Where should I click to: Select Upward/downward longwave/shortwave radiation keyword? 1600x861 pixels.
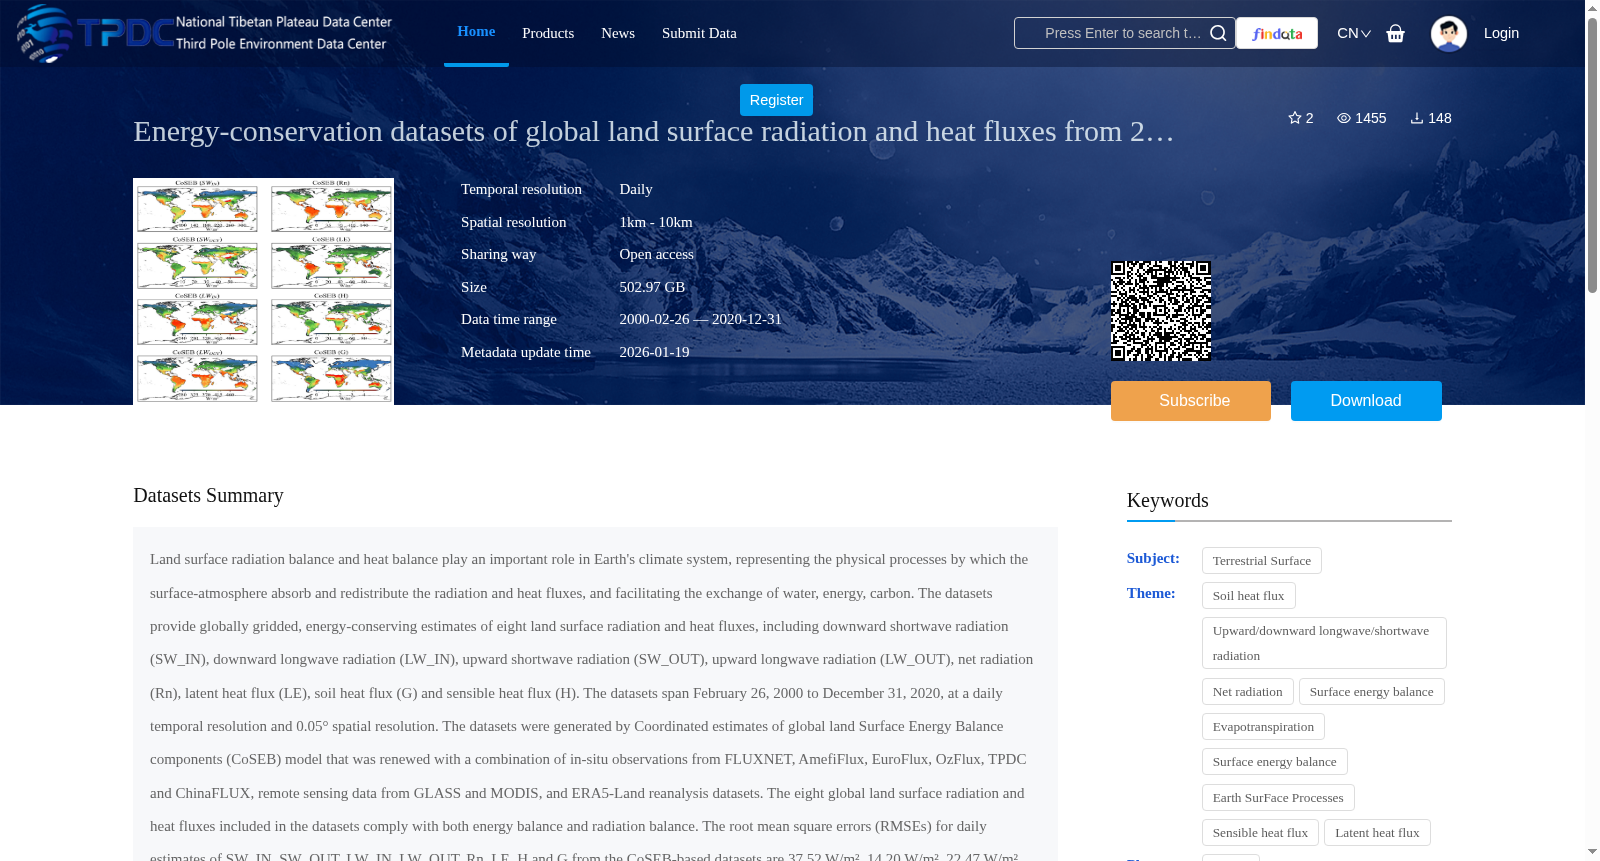(1324, 643)
